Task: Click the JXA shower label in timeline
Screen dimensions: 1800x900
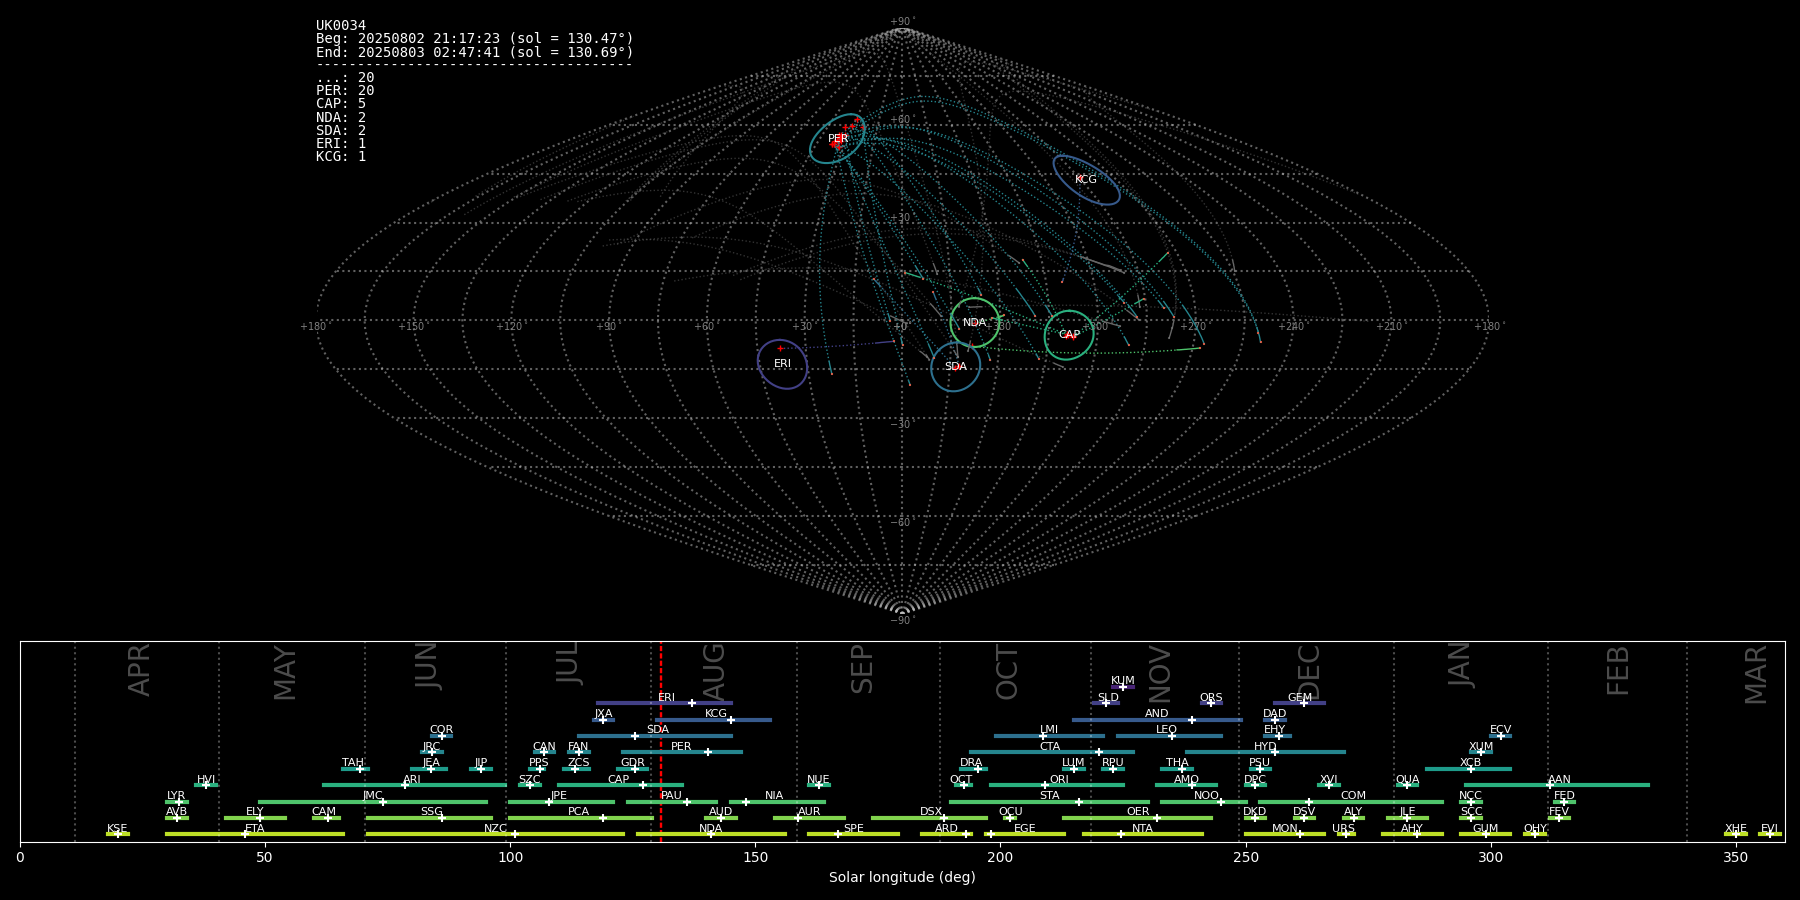Action: [603, 714]
